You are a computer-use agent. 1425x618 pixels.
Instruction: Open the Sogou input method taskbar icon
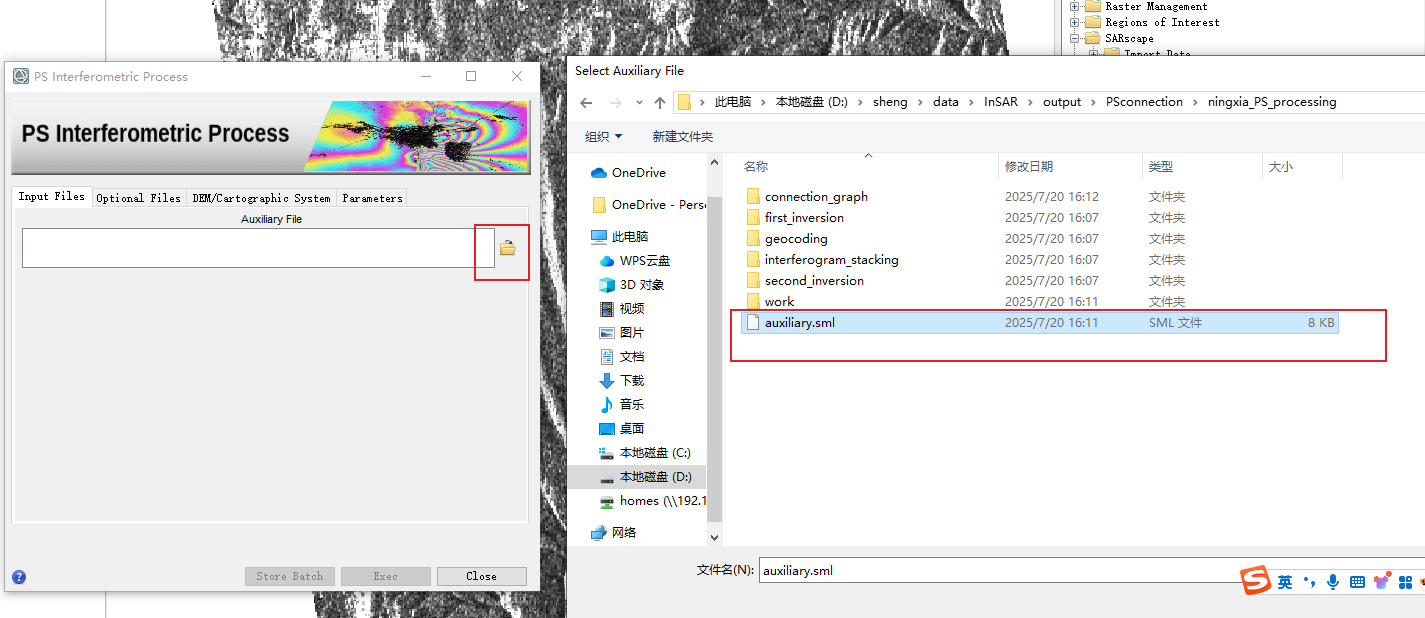[x=1258, y=580]
